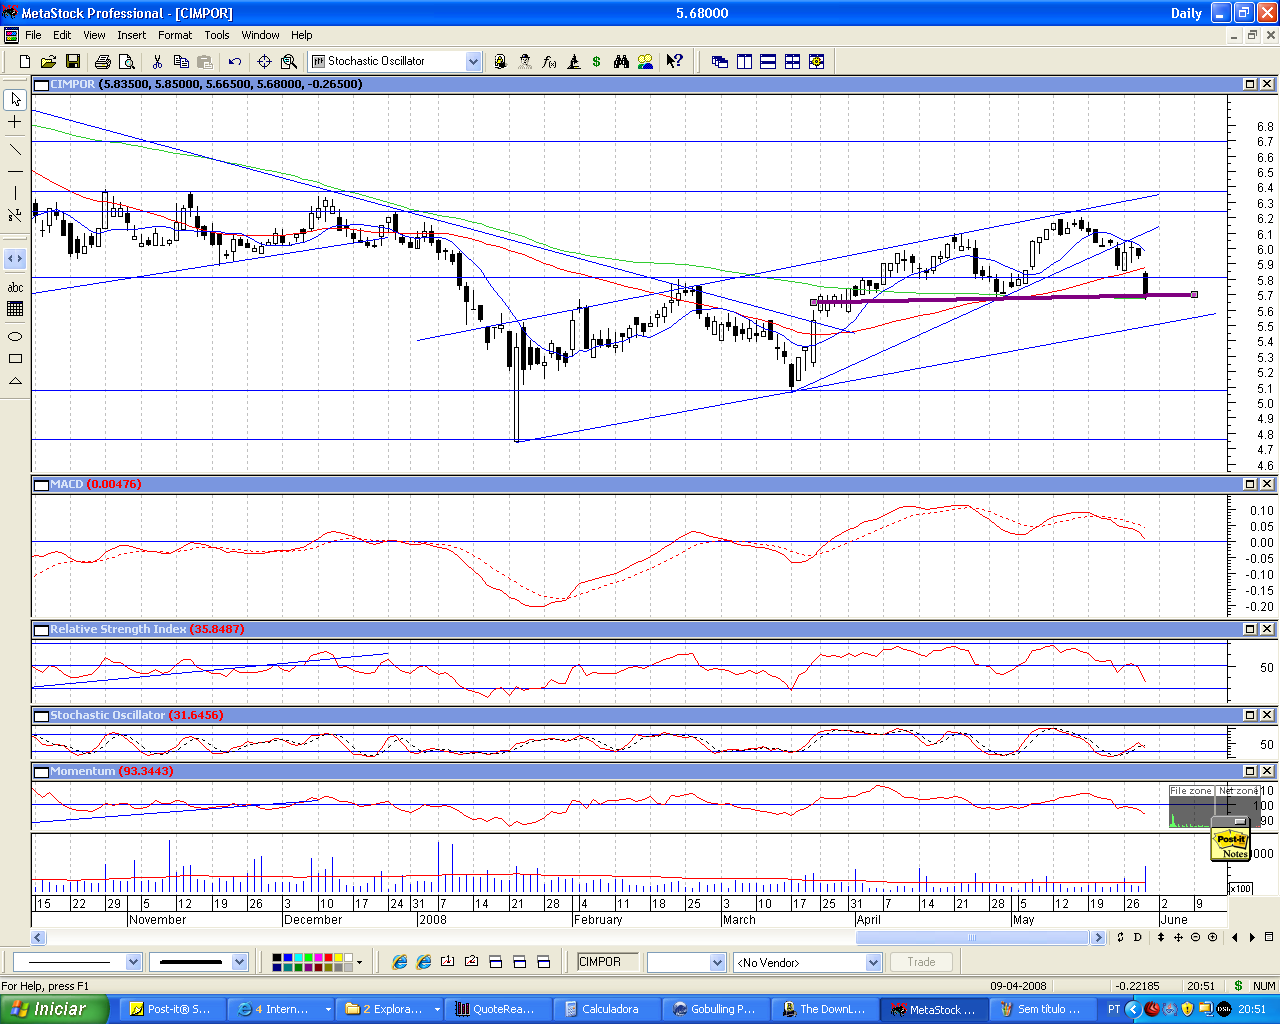Click the Trade button
Image resolution: width=1280 pixels, height=1024 pixels.
[921, 962]
